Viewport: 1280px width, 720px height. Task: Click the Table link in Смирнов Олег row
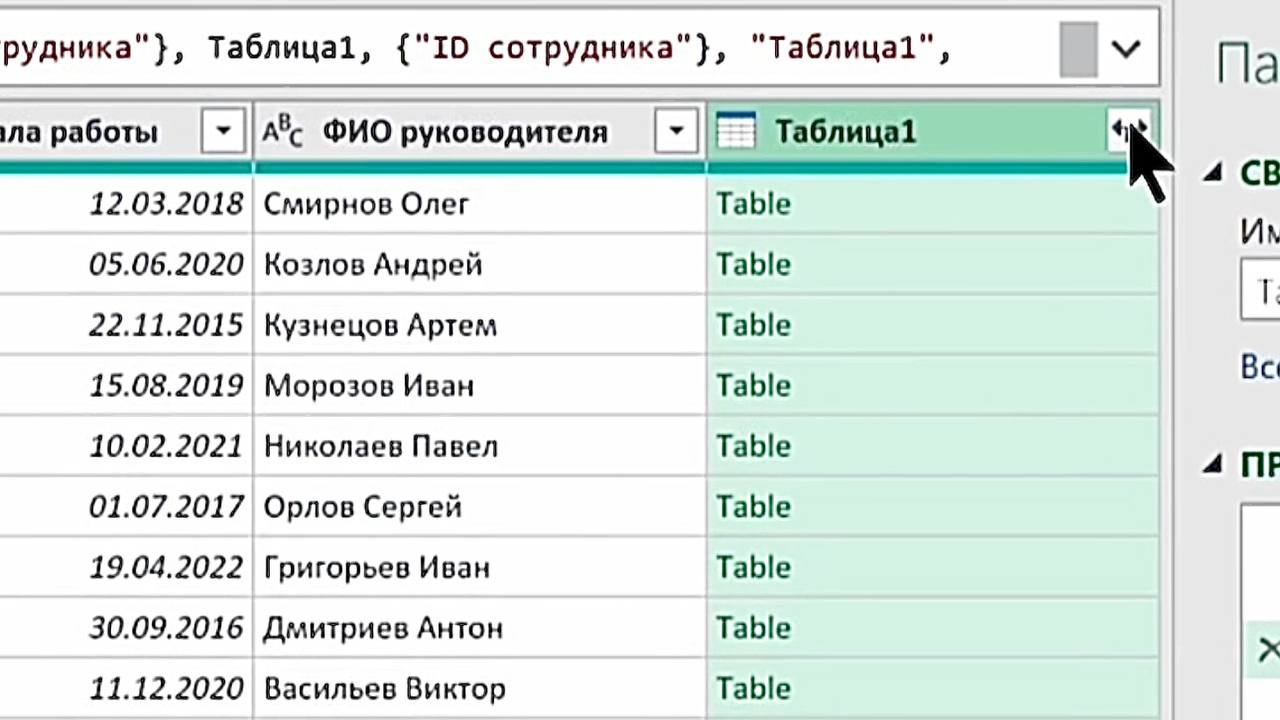point(753,204)
